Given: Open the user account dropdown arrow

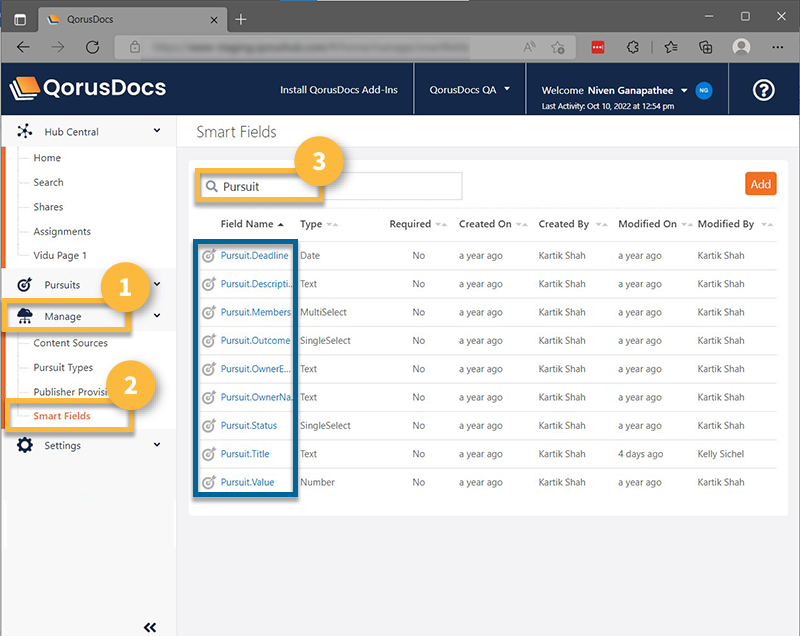Looking at the screenshot, I should coord(684,90).
